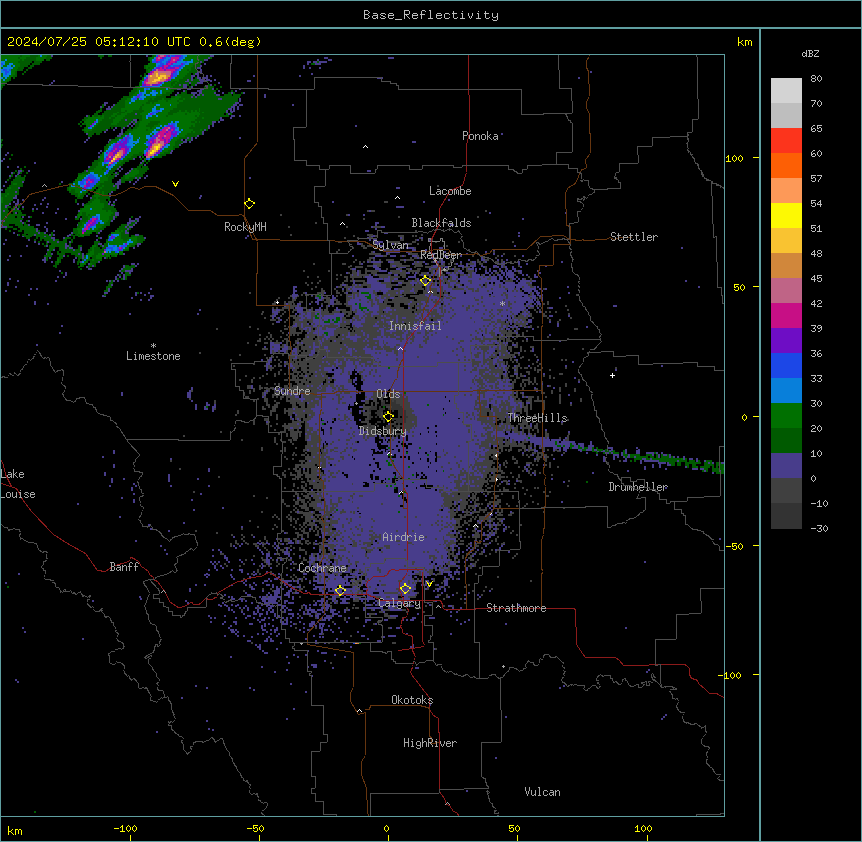Click the yellow diamond marker under Cochrane
The image size is (862, 842).
coord(340,591)
